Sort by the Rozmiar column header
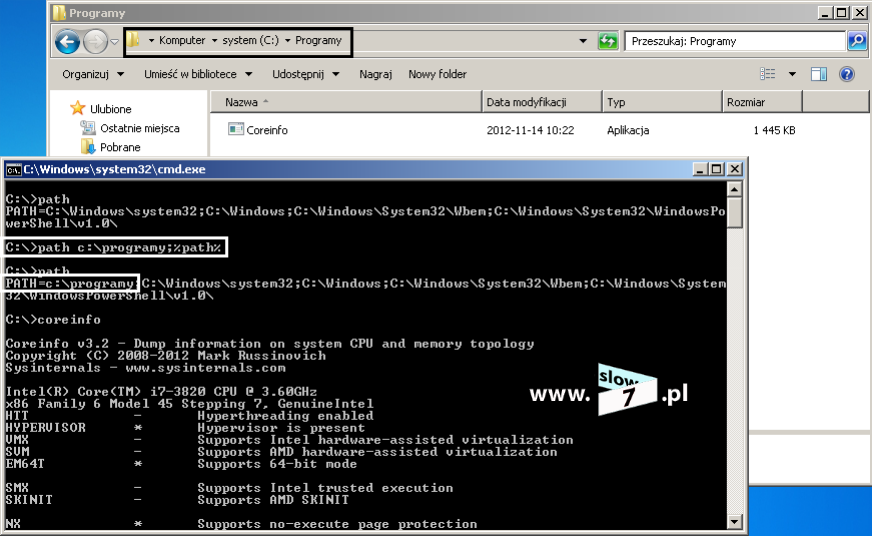 point(762,102)
